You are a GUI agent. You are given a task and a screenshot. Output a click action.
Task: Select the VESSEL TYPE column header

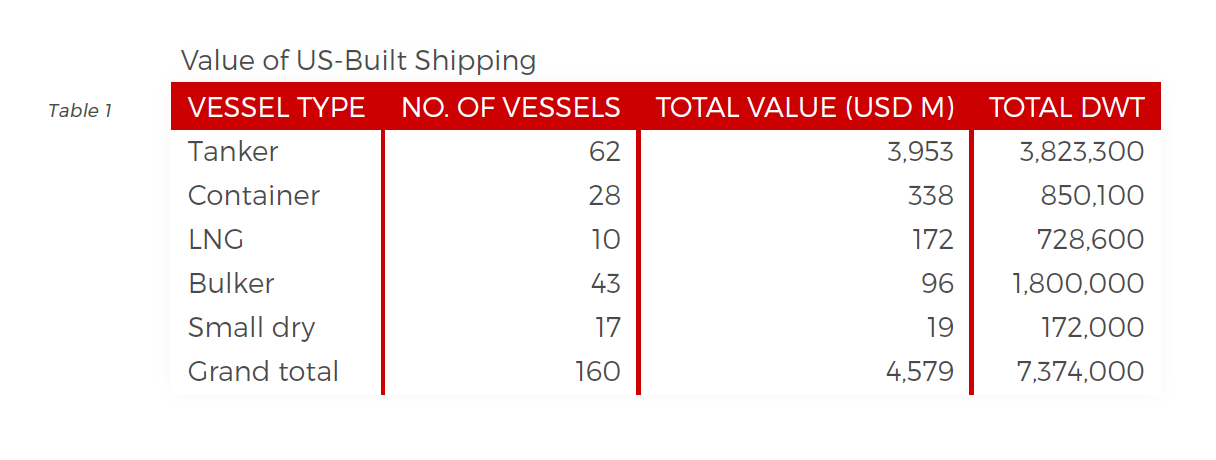[276, 107]
